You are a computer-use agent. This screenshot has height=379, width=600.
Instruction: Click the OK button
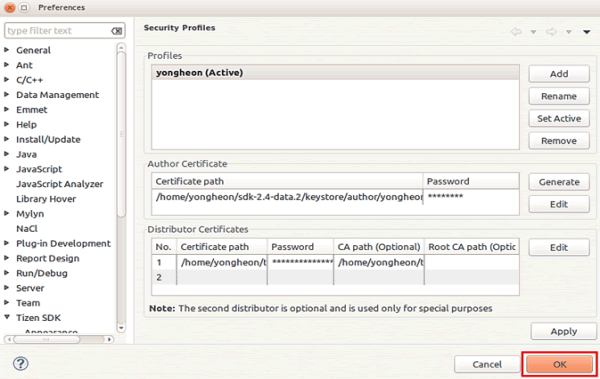(559, 364)
